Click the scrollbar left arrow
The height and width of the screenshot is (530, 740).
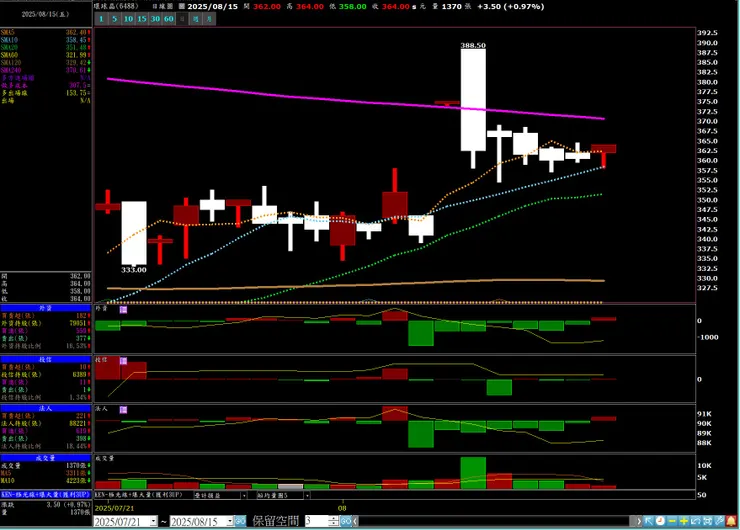(355, 521)
